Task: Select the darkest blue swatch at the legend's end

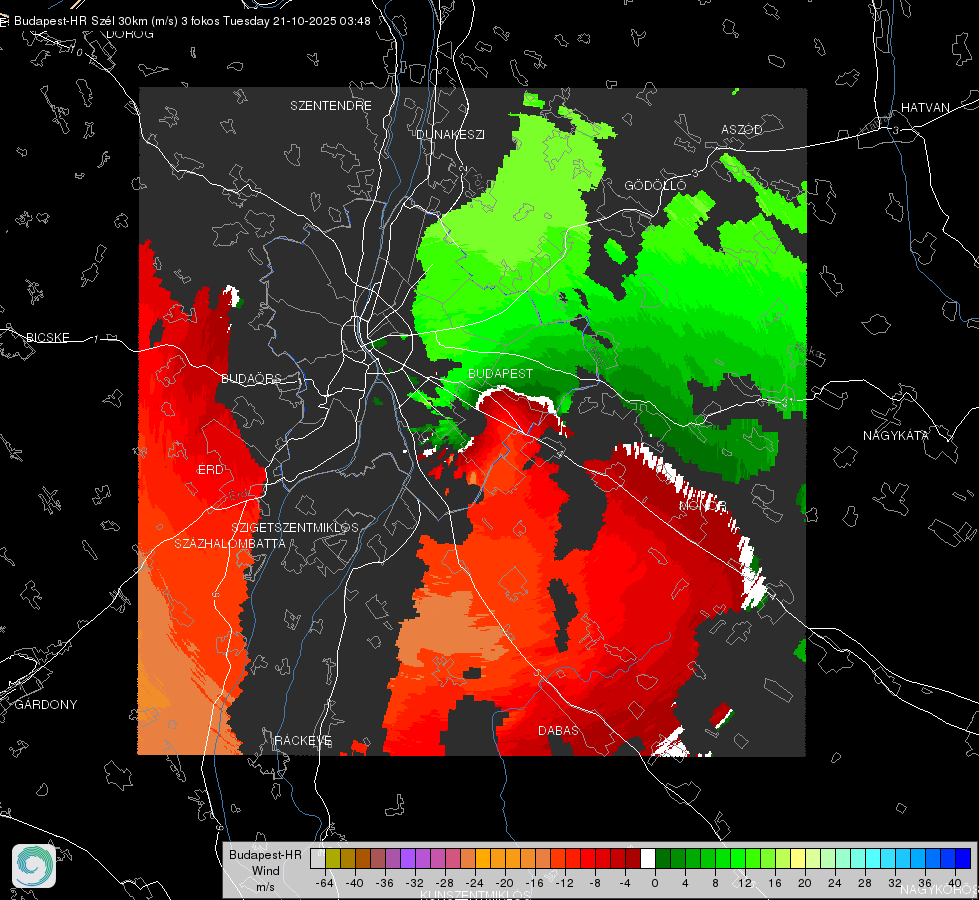Action: tap(963, 858)
